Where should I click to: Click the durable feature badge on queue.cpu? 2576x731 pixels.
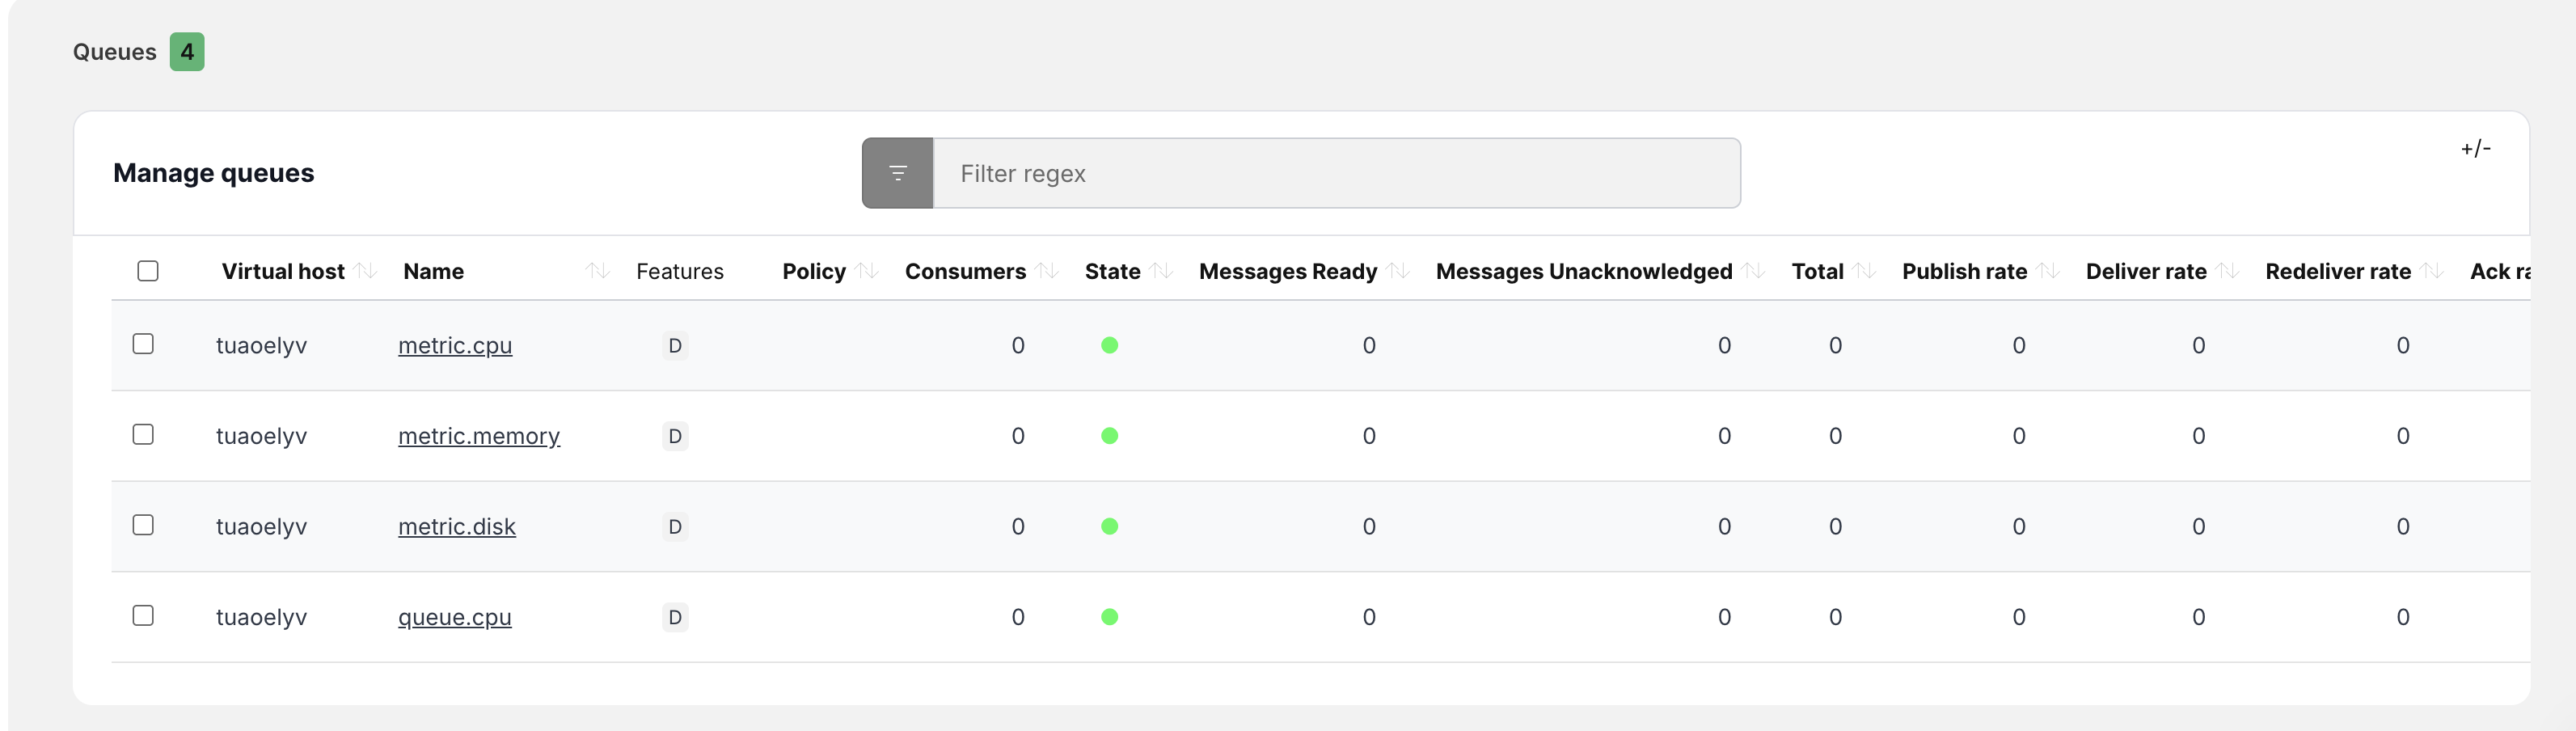675,617
